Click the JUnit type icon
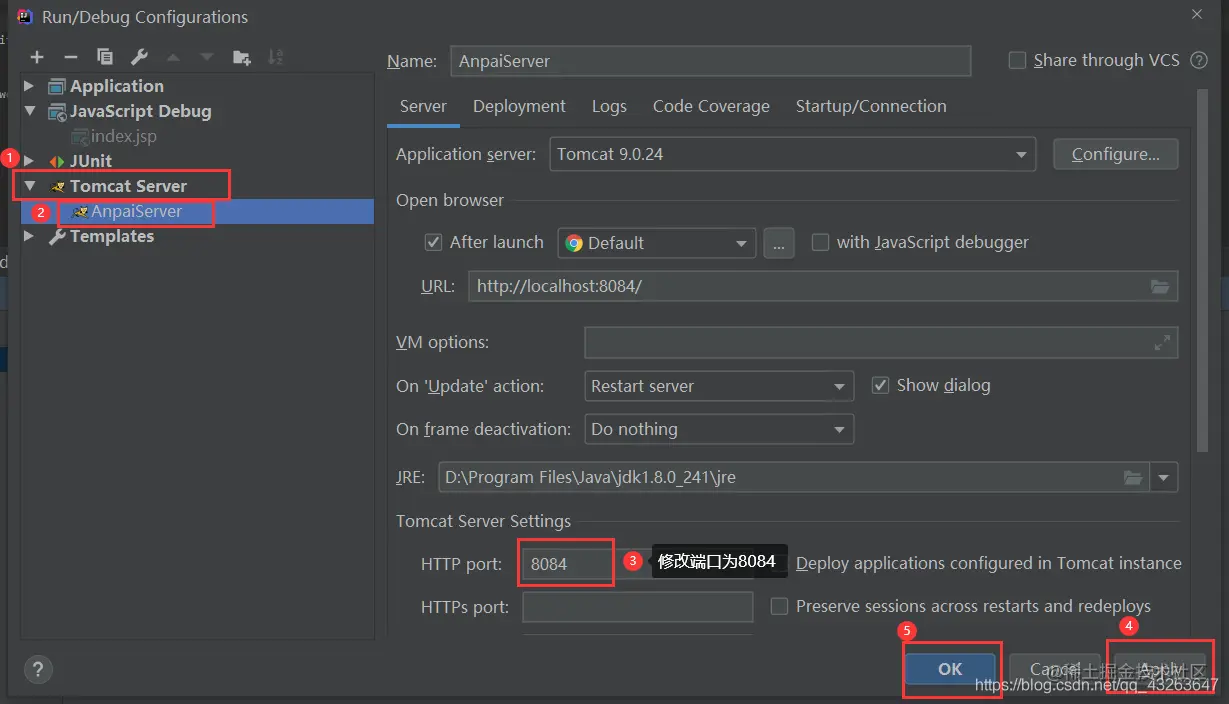This screenshot has width=1229, height=704. pyautogui.click(x=57, y=161)
